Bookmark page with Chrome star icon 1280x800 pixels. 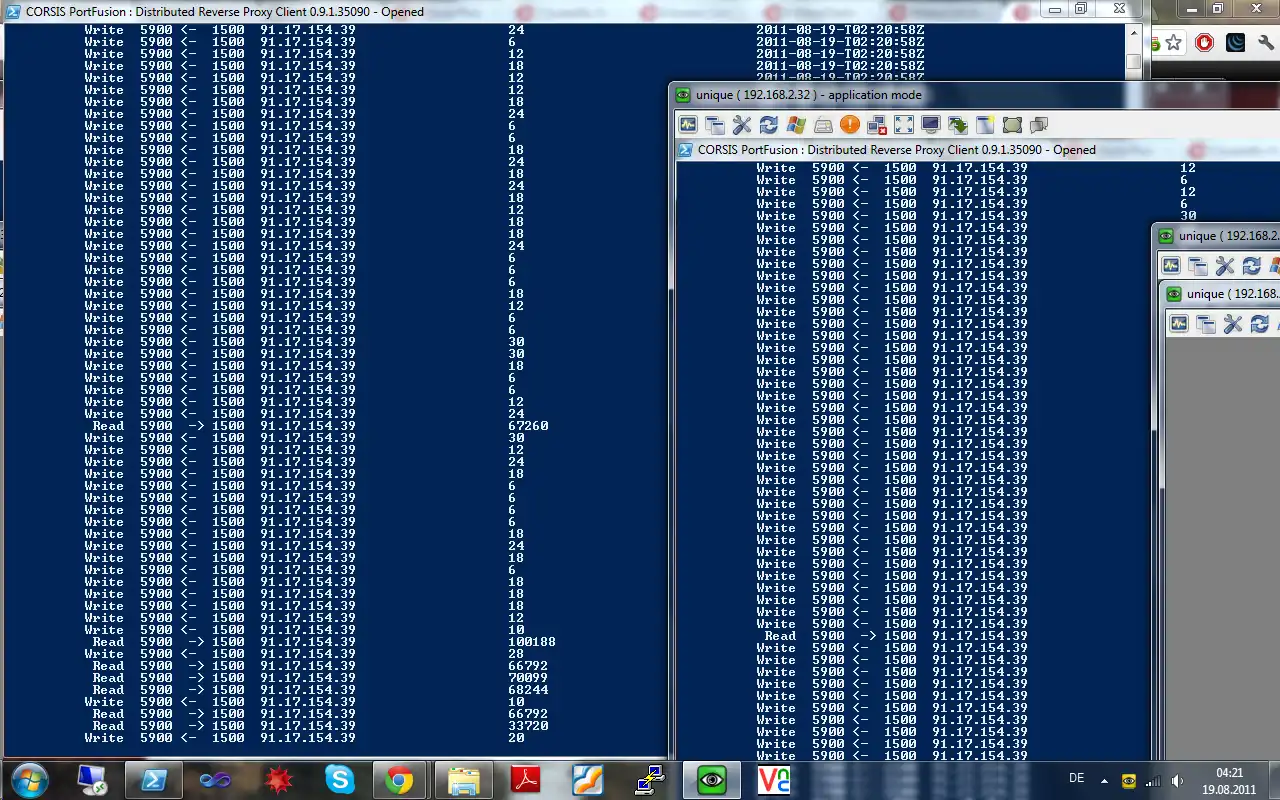tap(1174, 43)
